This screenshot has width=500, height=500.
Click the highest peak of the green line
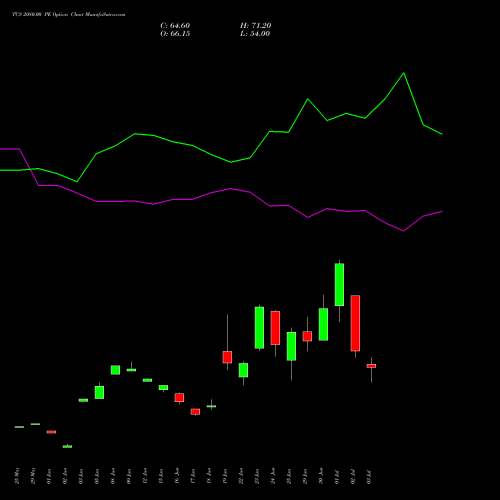pos(404,73)
